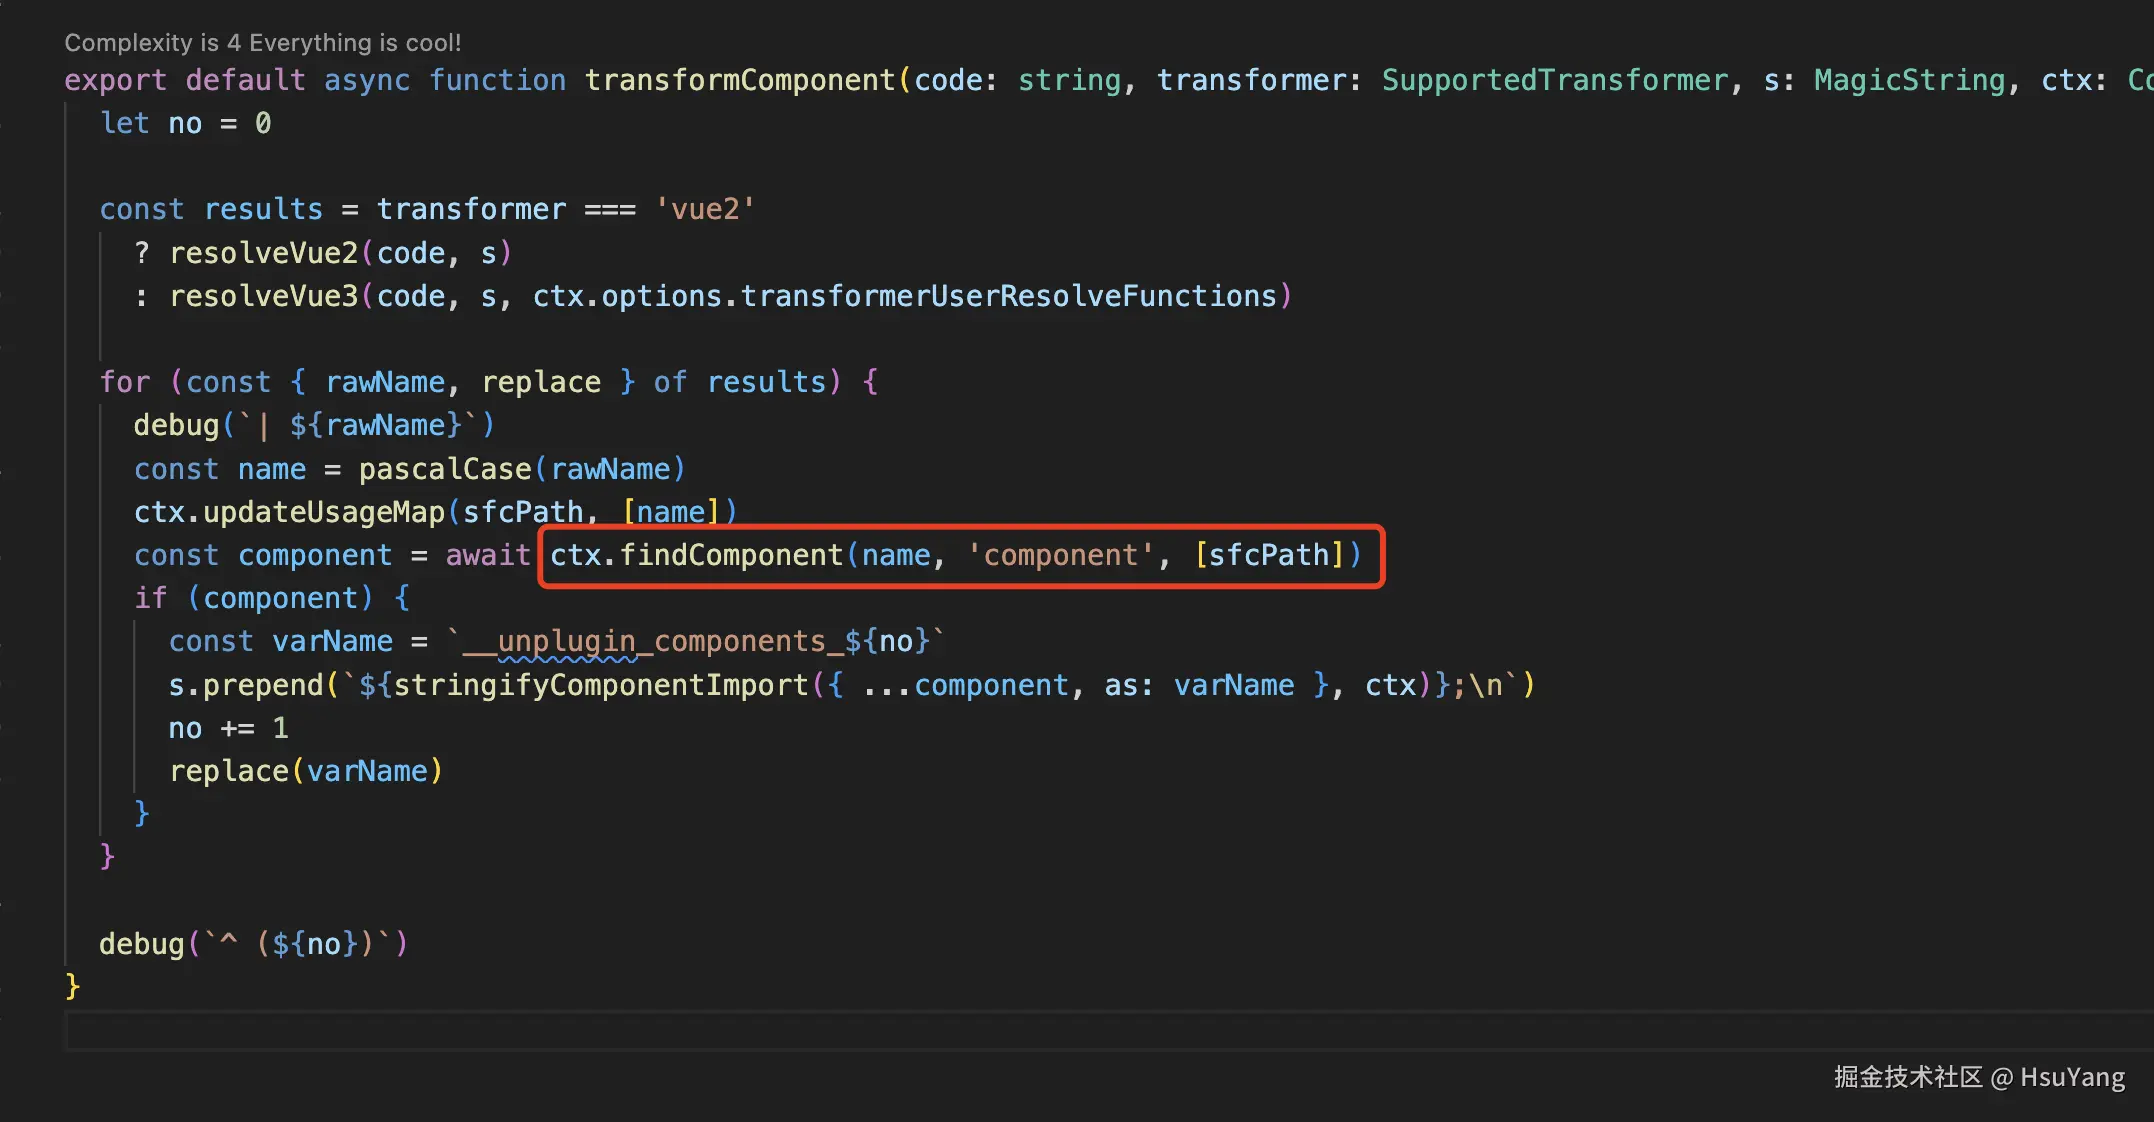The image size is (2154, 1122).
Task: Click the transformComponent function name
Action: (x=739, y=80)
